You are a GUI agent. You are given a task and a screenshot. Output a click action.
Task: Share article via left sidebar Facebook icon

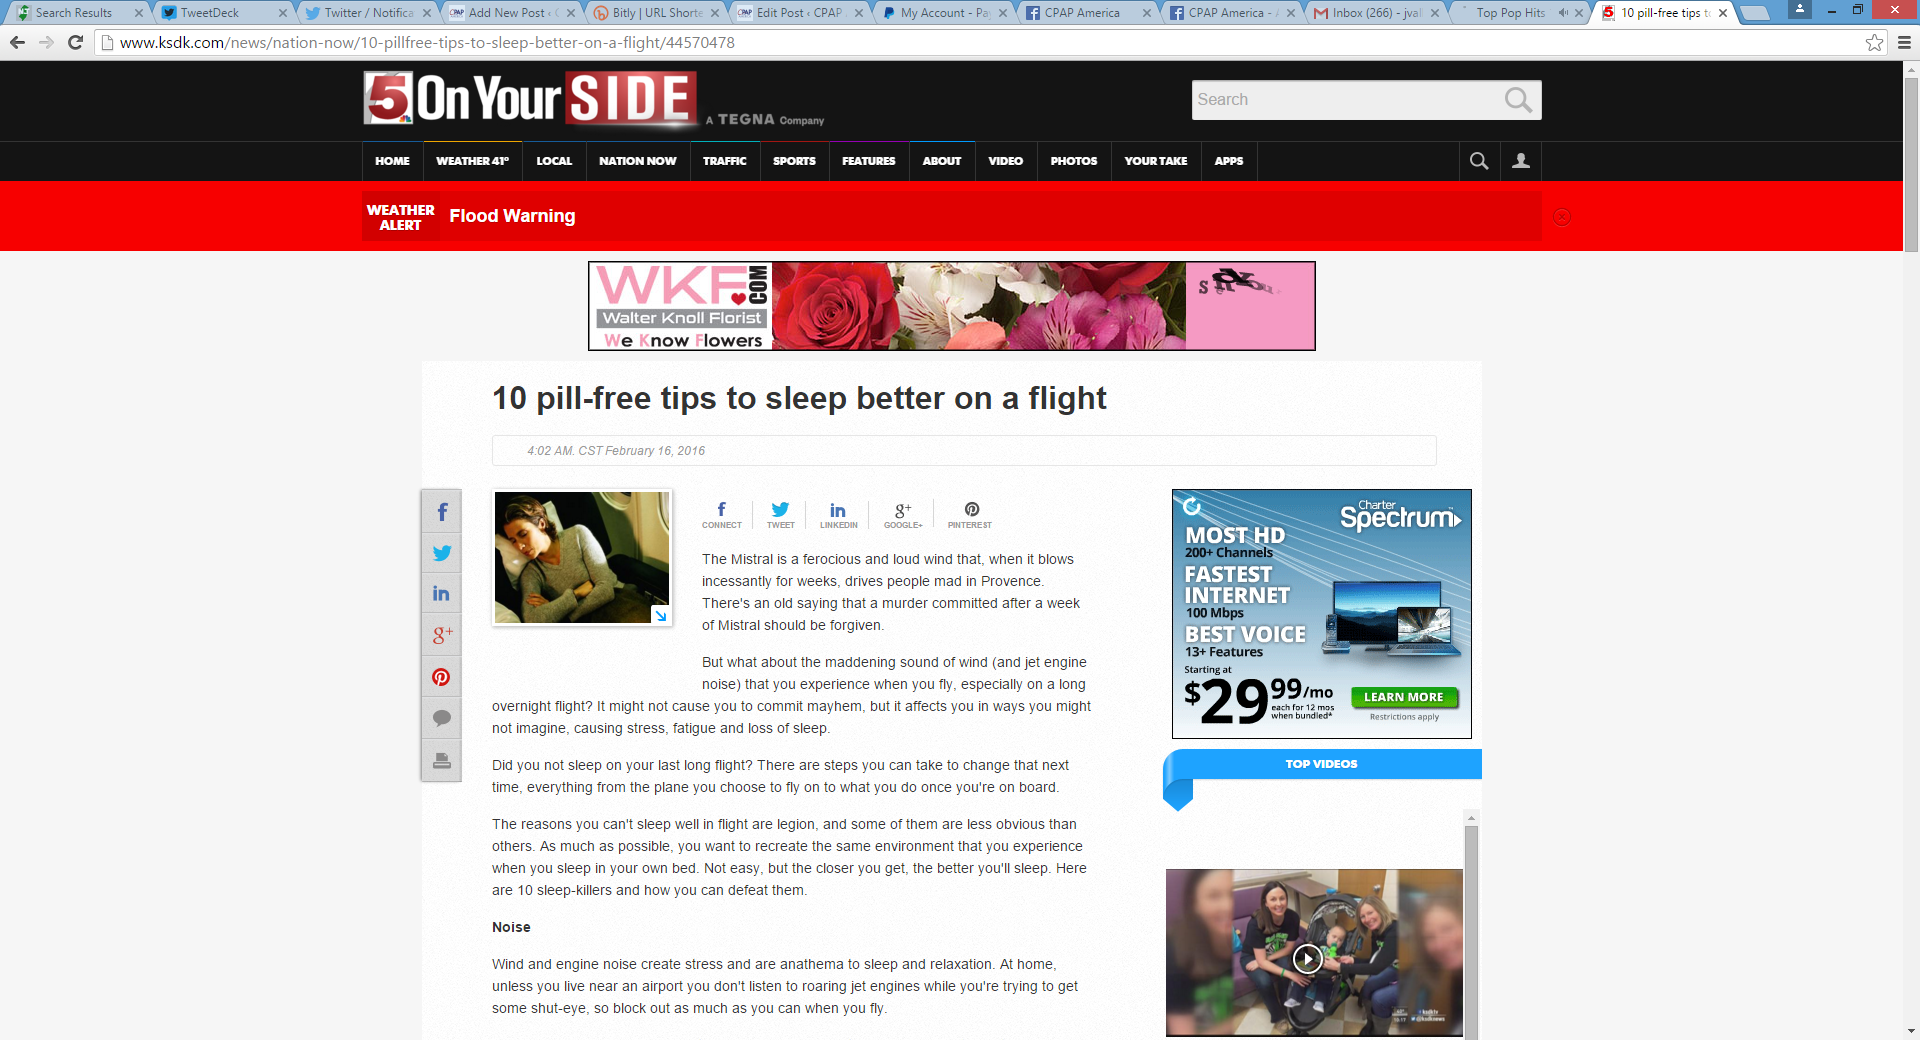[441, 513]
